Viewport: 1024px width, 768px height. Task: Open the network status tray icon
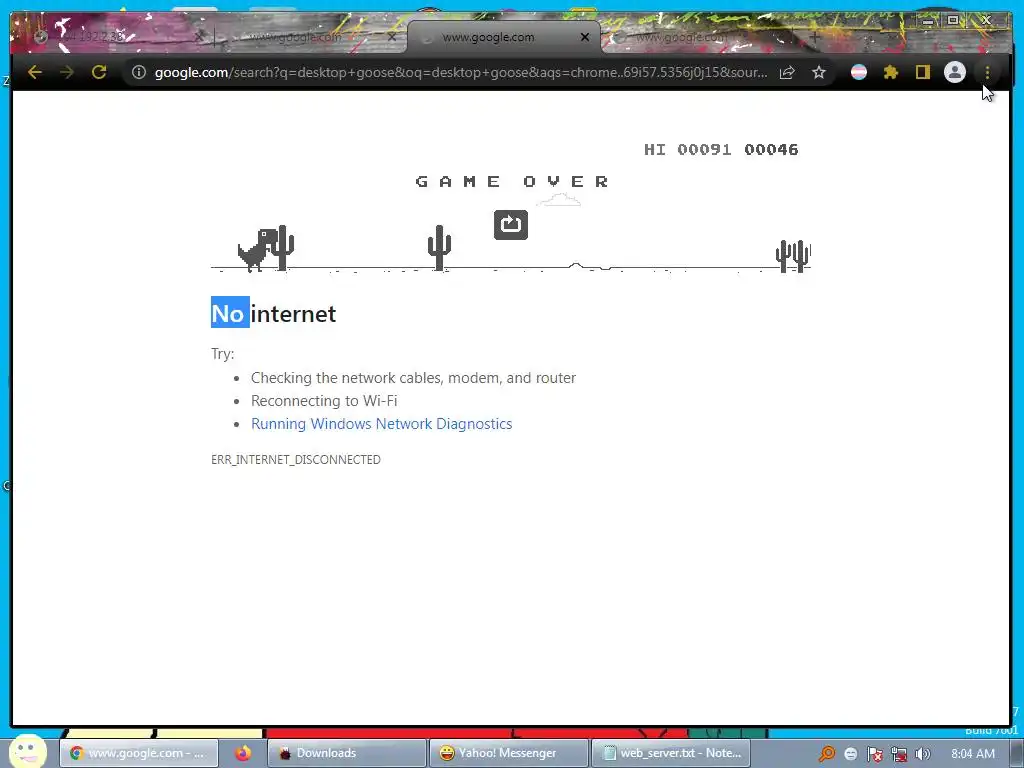coord(899,754)
